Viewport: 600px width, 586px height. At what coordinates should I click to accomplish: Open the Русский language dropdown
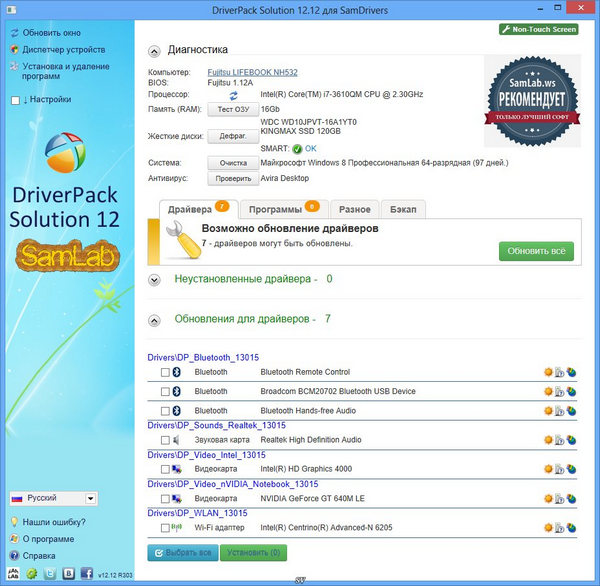click(54, 498)
